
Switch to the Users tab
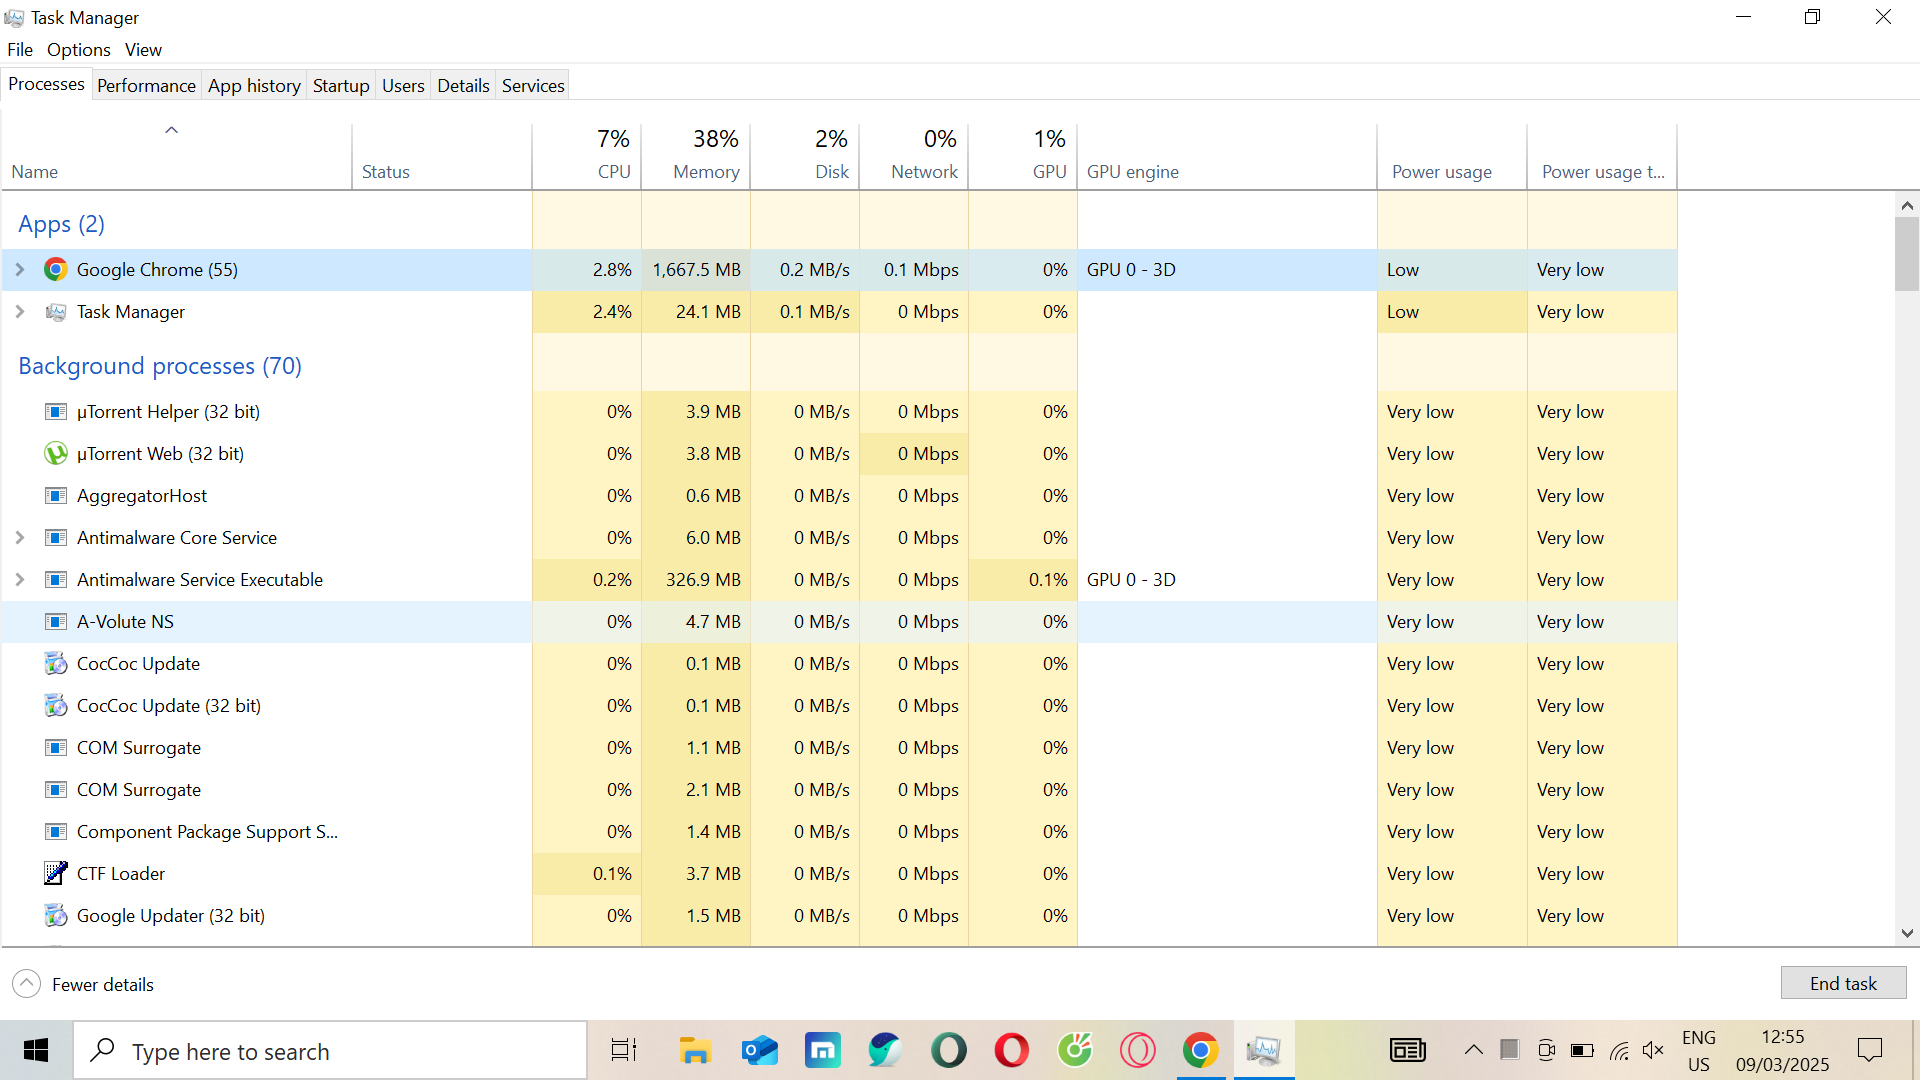(403, 86)
